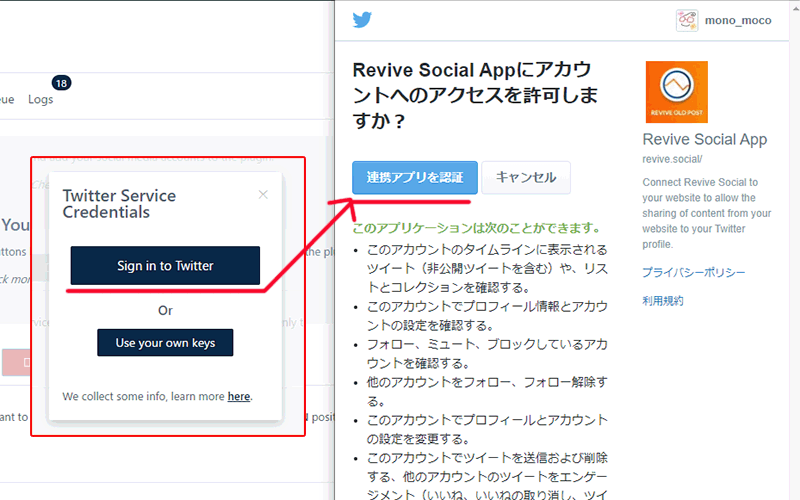Click the green permissions heading text
The width and height of the screenshot is (800, 500).
pyautogui.click(x=476, y=227)
